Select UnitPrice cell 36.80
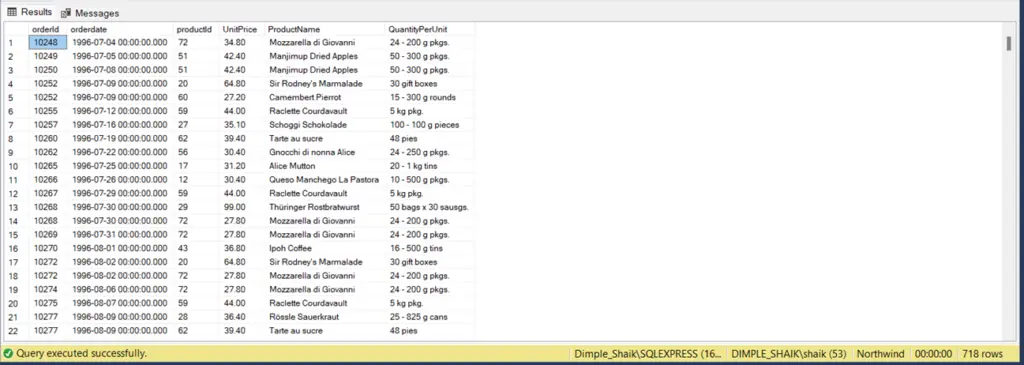Image resolution: width=1024 pixels, height=365 pixels. pos(242,248)
